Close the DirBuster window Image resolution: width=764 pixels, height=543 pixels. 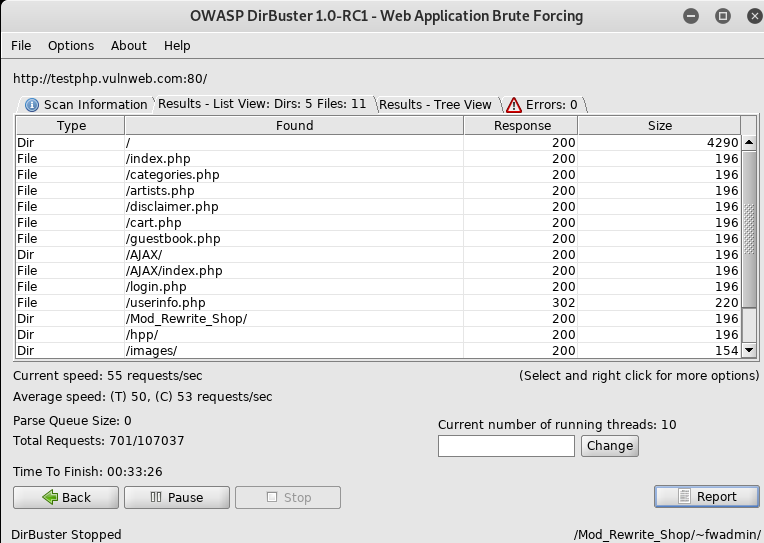pos(755,16)
